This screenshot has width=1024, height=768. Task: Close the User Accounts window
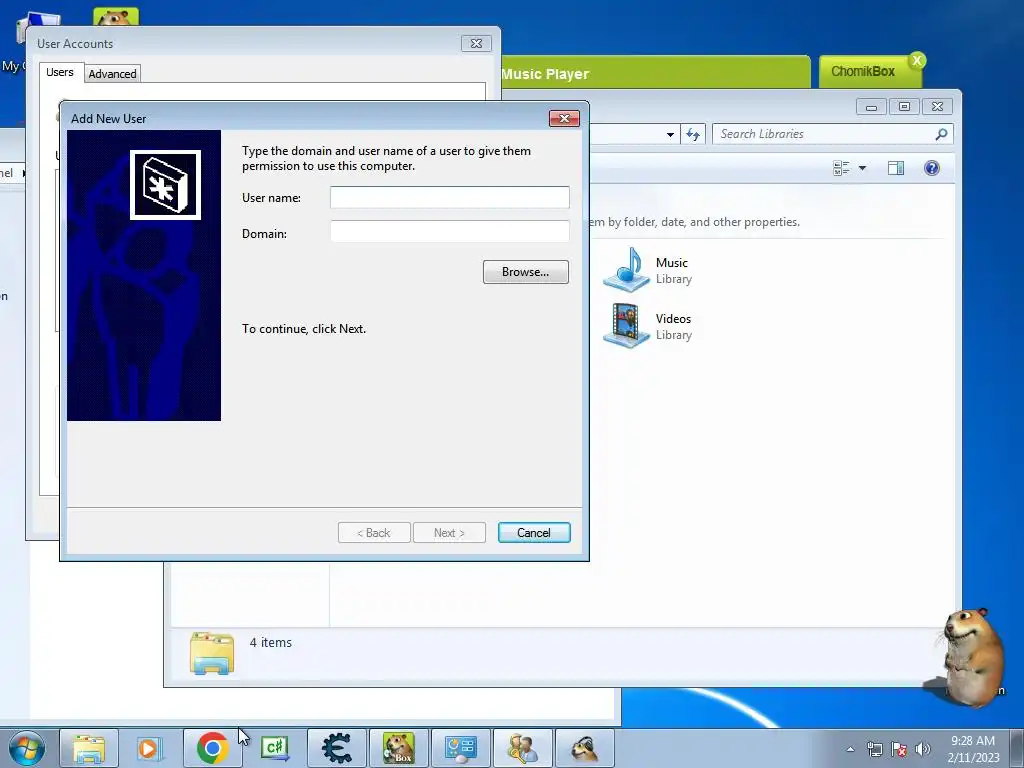476,44
